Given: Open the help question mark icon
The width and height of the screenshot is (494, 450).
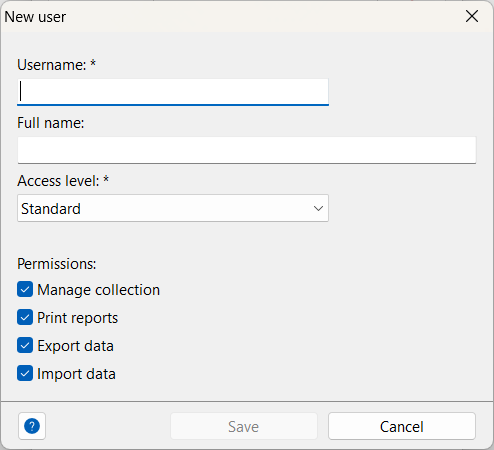Looking at the screenshot, I should [x=32, y=426].
